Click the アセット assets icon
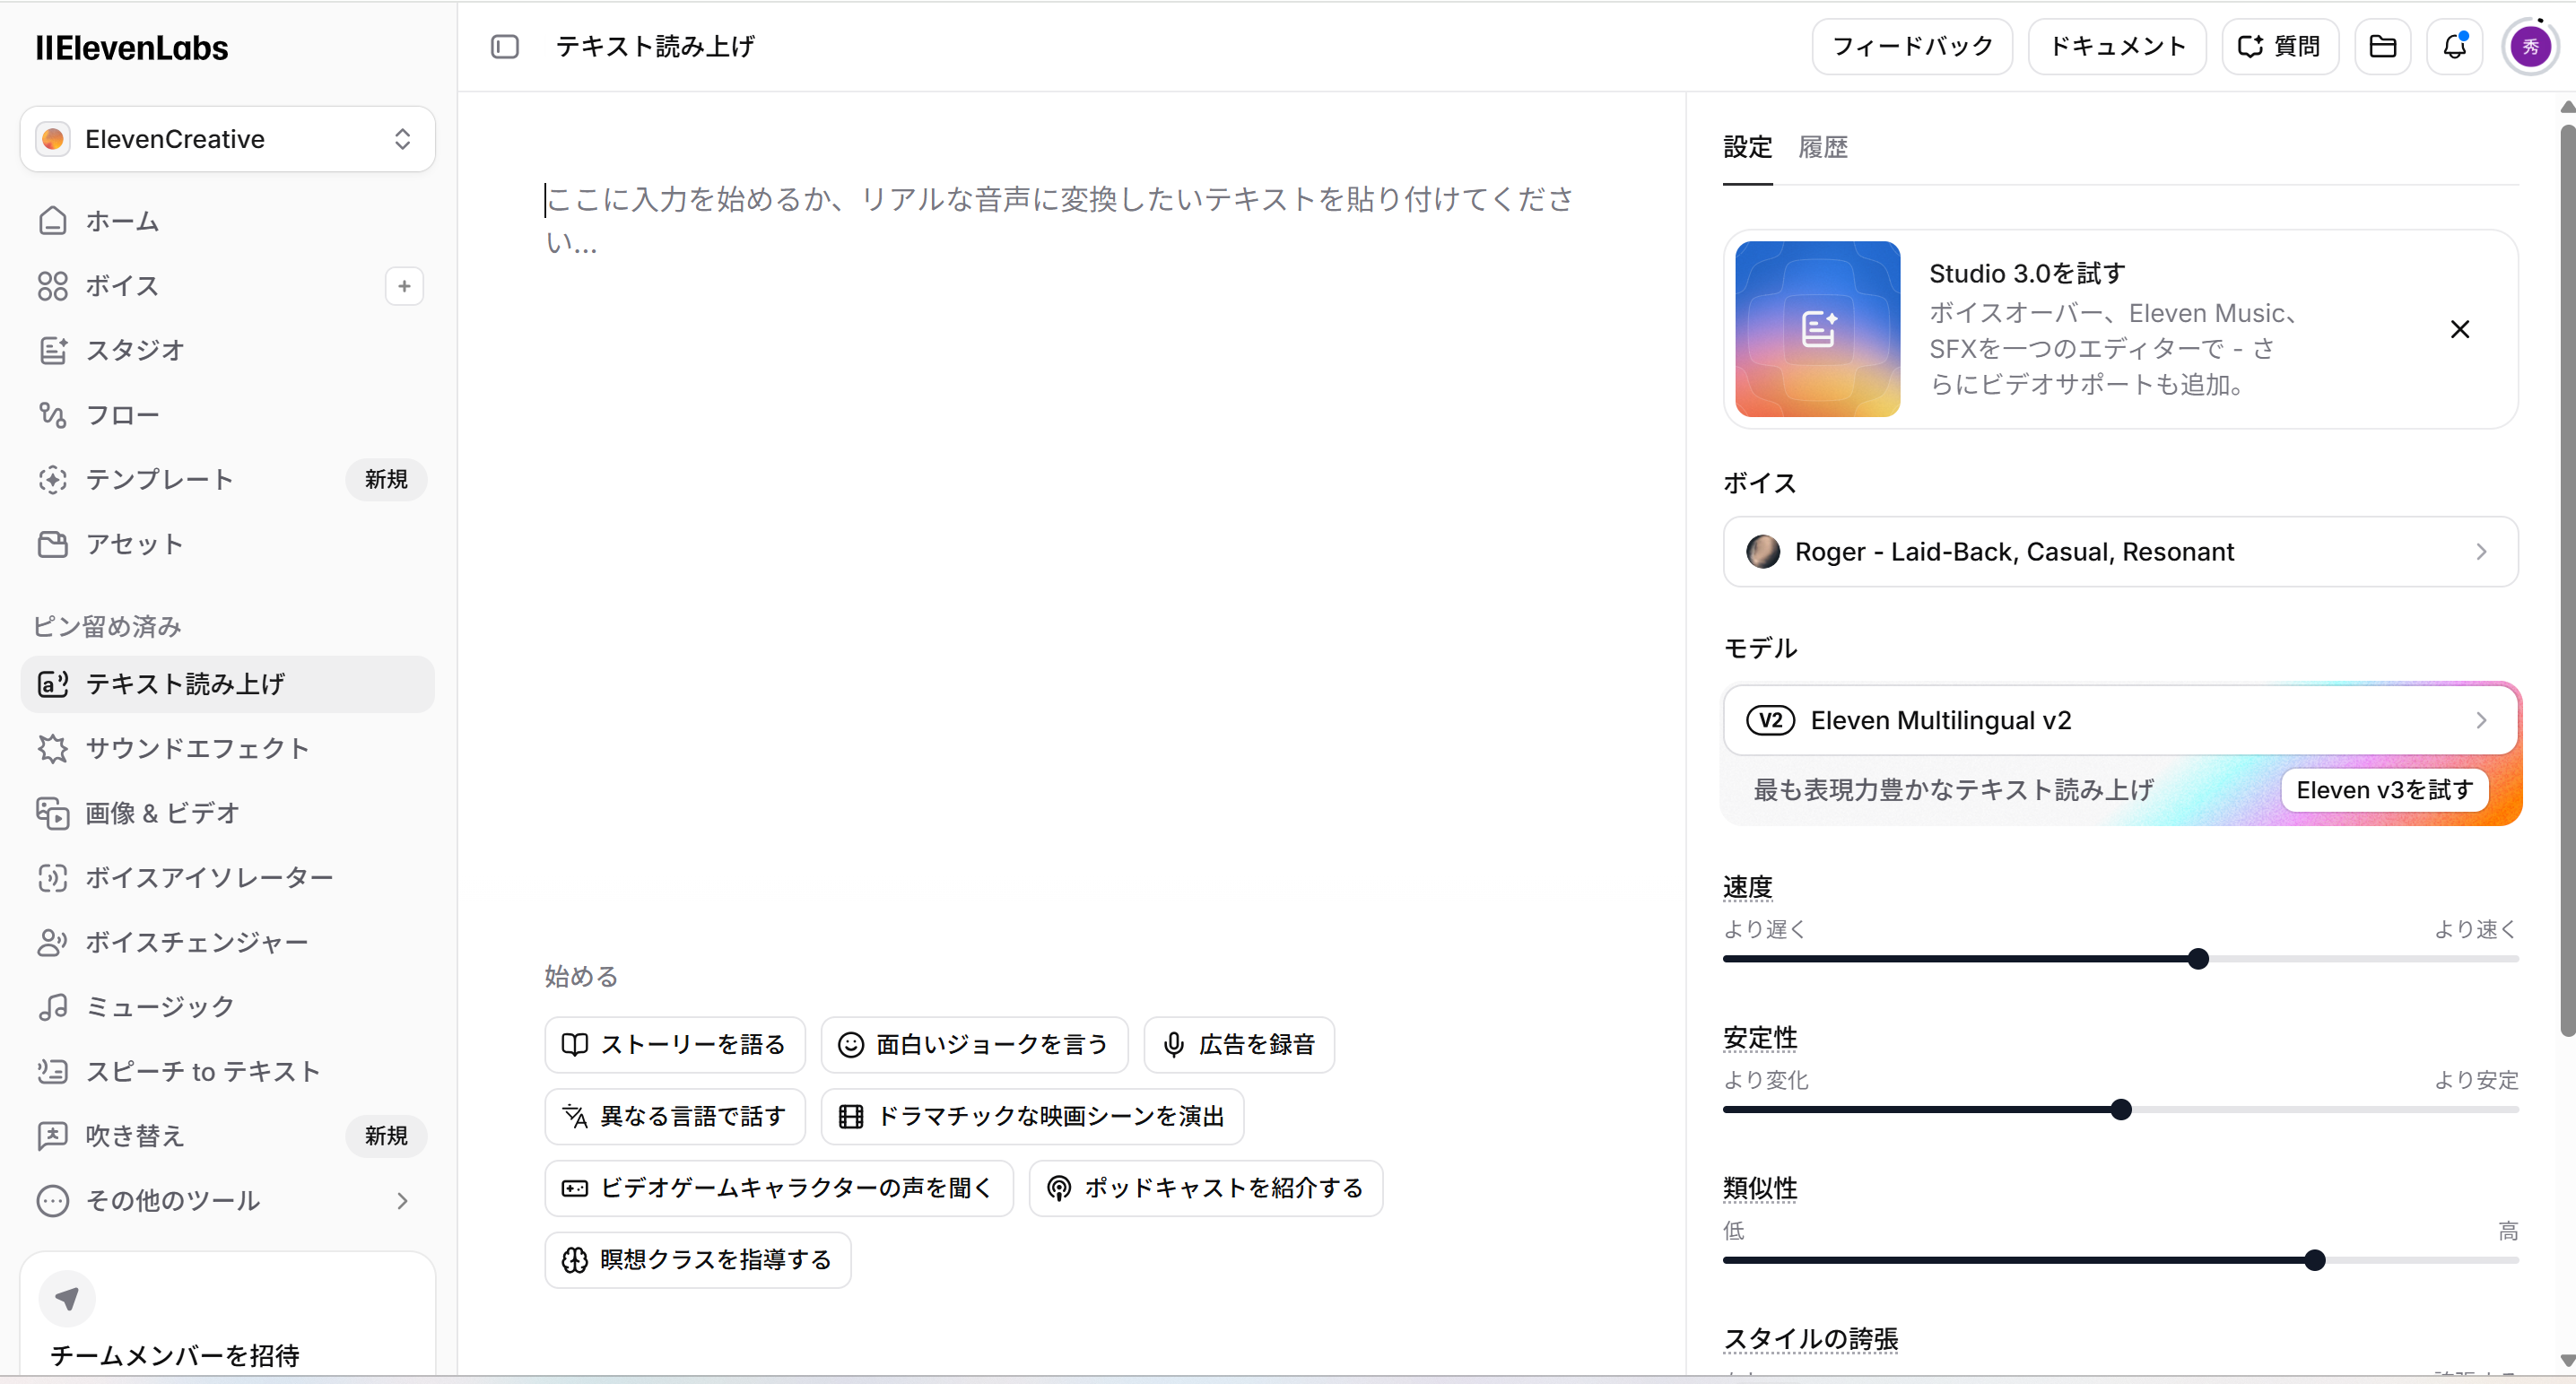This screenshot has width=2576, height=1384. (x=52, y=544)
